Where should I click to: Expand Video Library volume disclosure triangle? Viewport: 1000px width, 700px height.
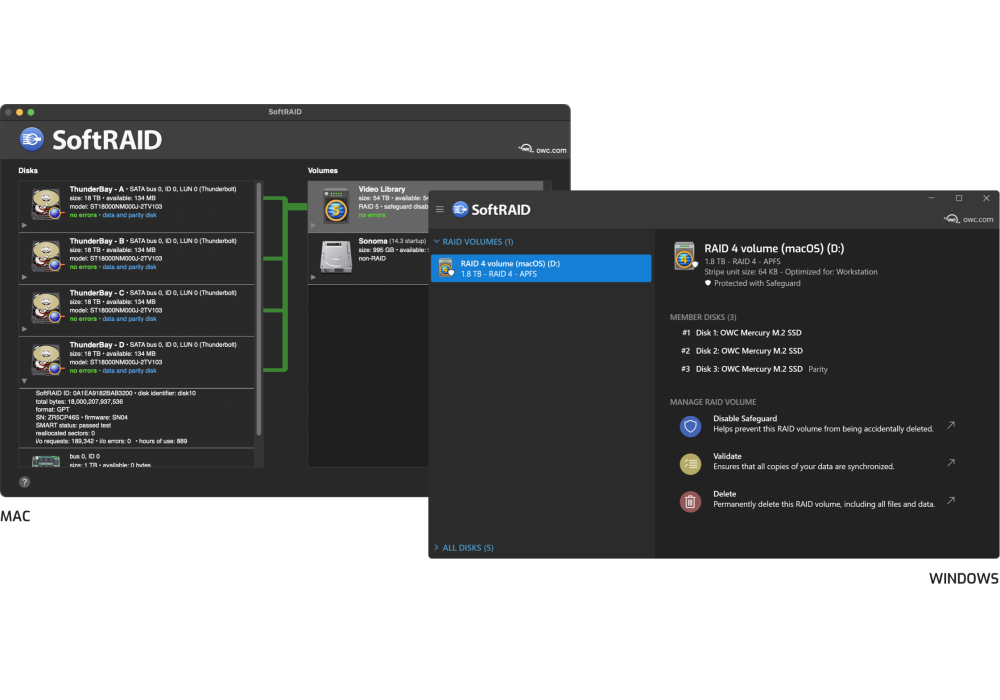click(x=313, y=225)
